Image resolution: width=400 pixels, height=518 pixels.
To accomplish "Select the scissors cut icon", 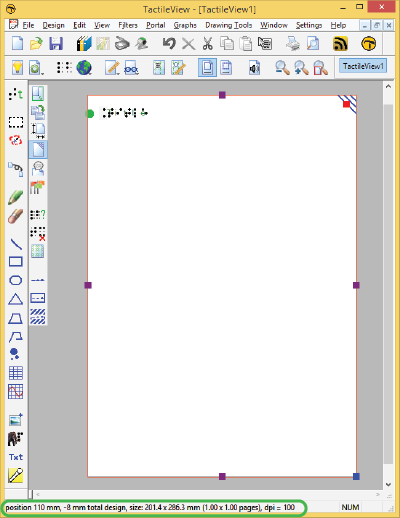I will point(207,44).
